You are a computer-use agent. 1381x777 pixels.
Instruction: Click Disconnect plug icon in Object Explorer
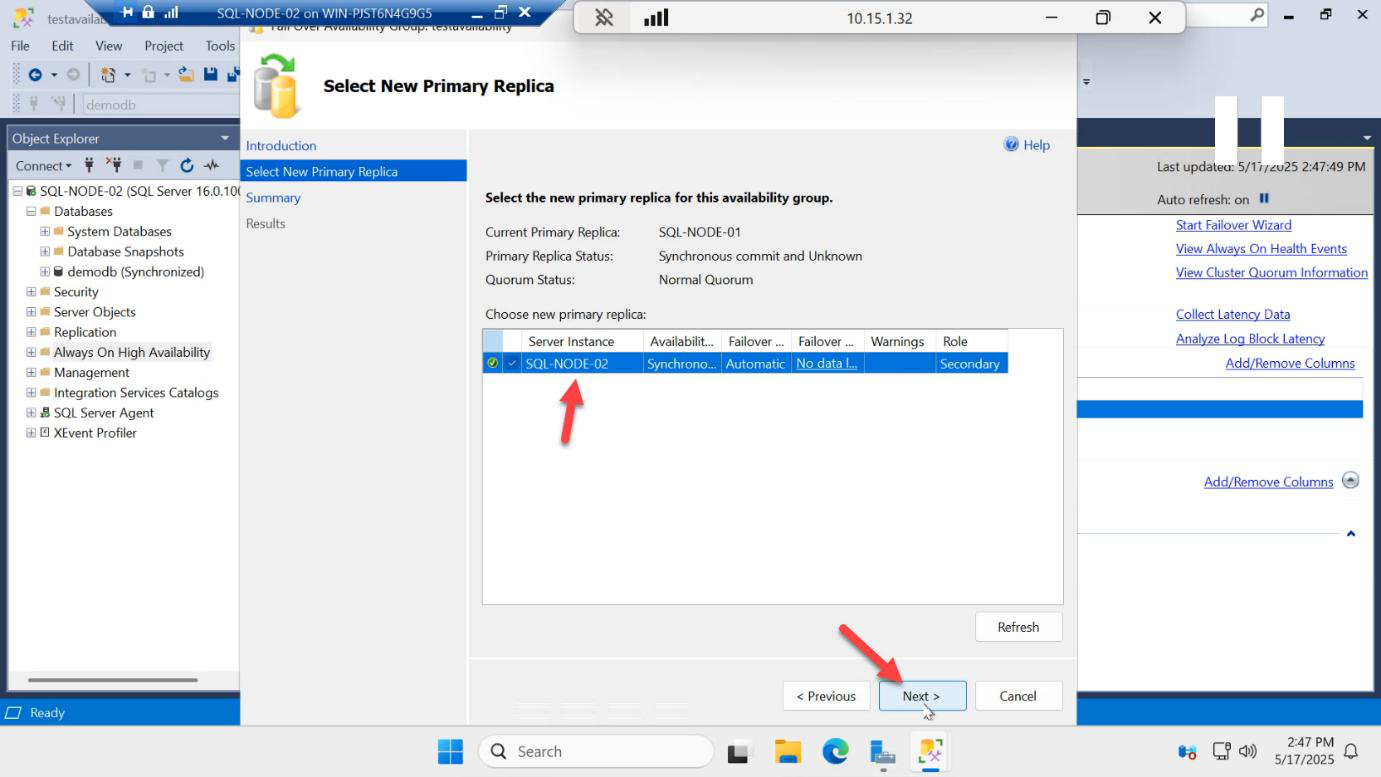tap(113, 165)
